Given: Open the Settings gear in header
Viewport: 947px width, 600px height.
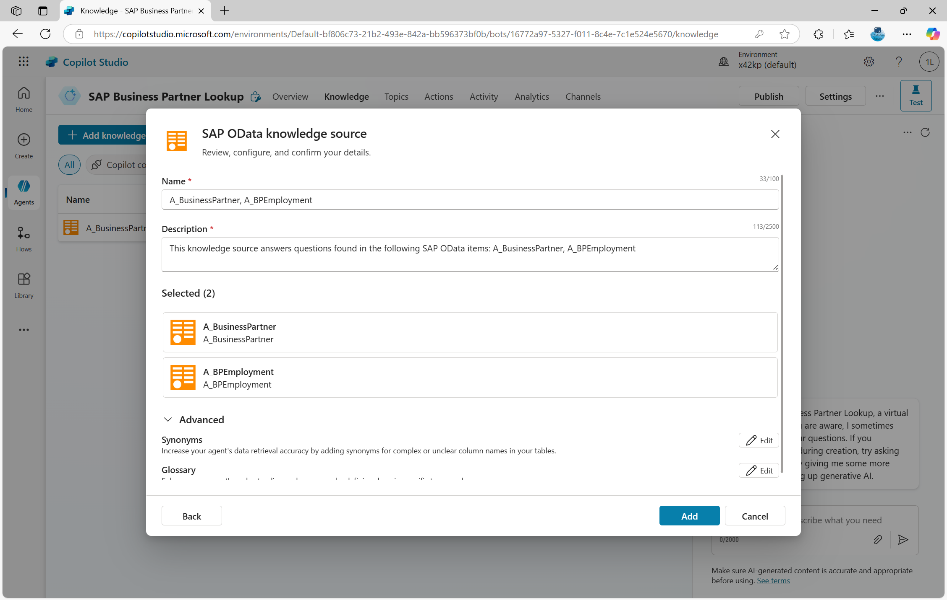Looking at the screenshot, I should click(869, 62).
